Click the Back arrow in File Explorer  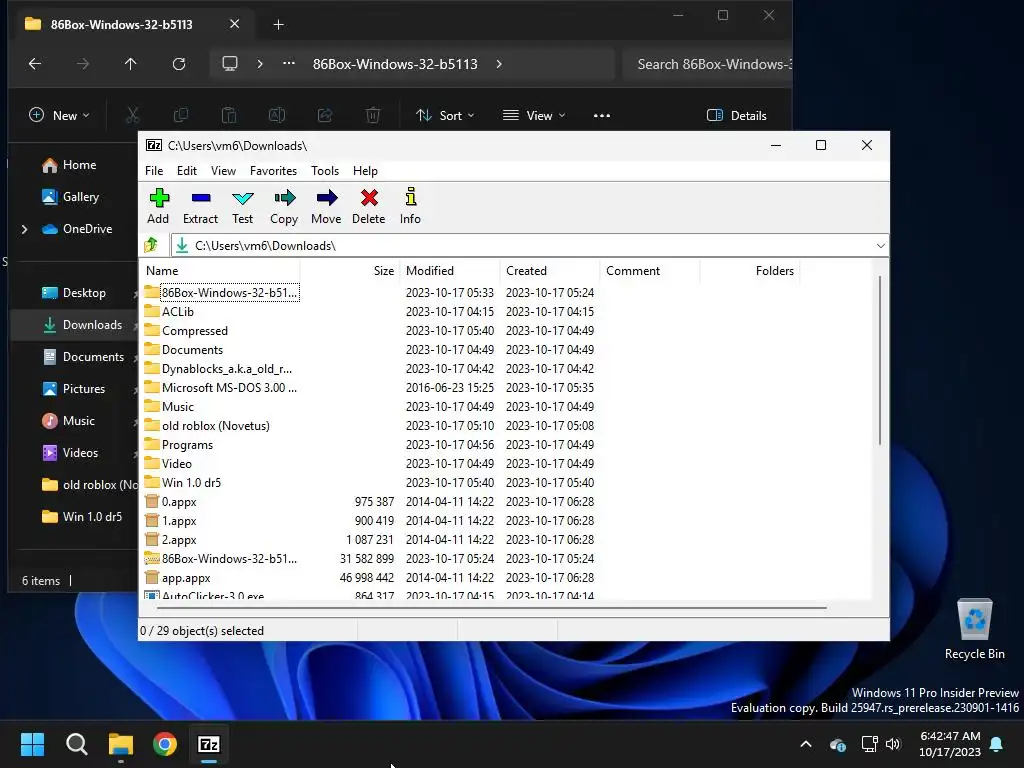coord(35,63)
